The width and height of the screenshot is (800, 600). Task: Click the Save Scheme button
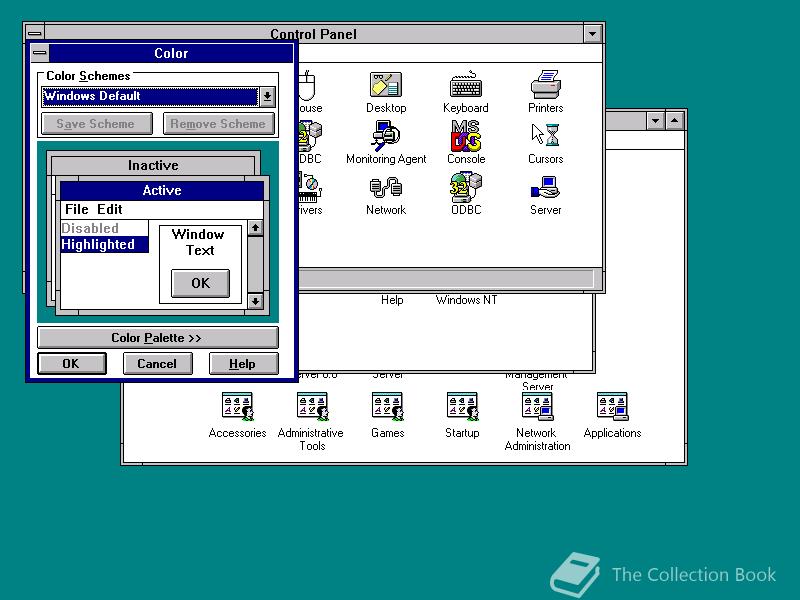pyautogui.click(x=96, y=124)
